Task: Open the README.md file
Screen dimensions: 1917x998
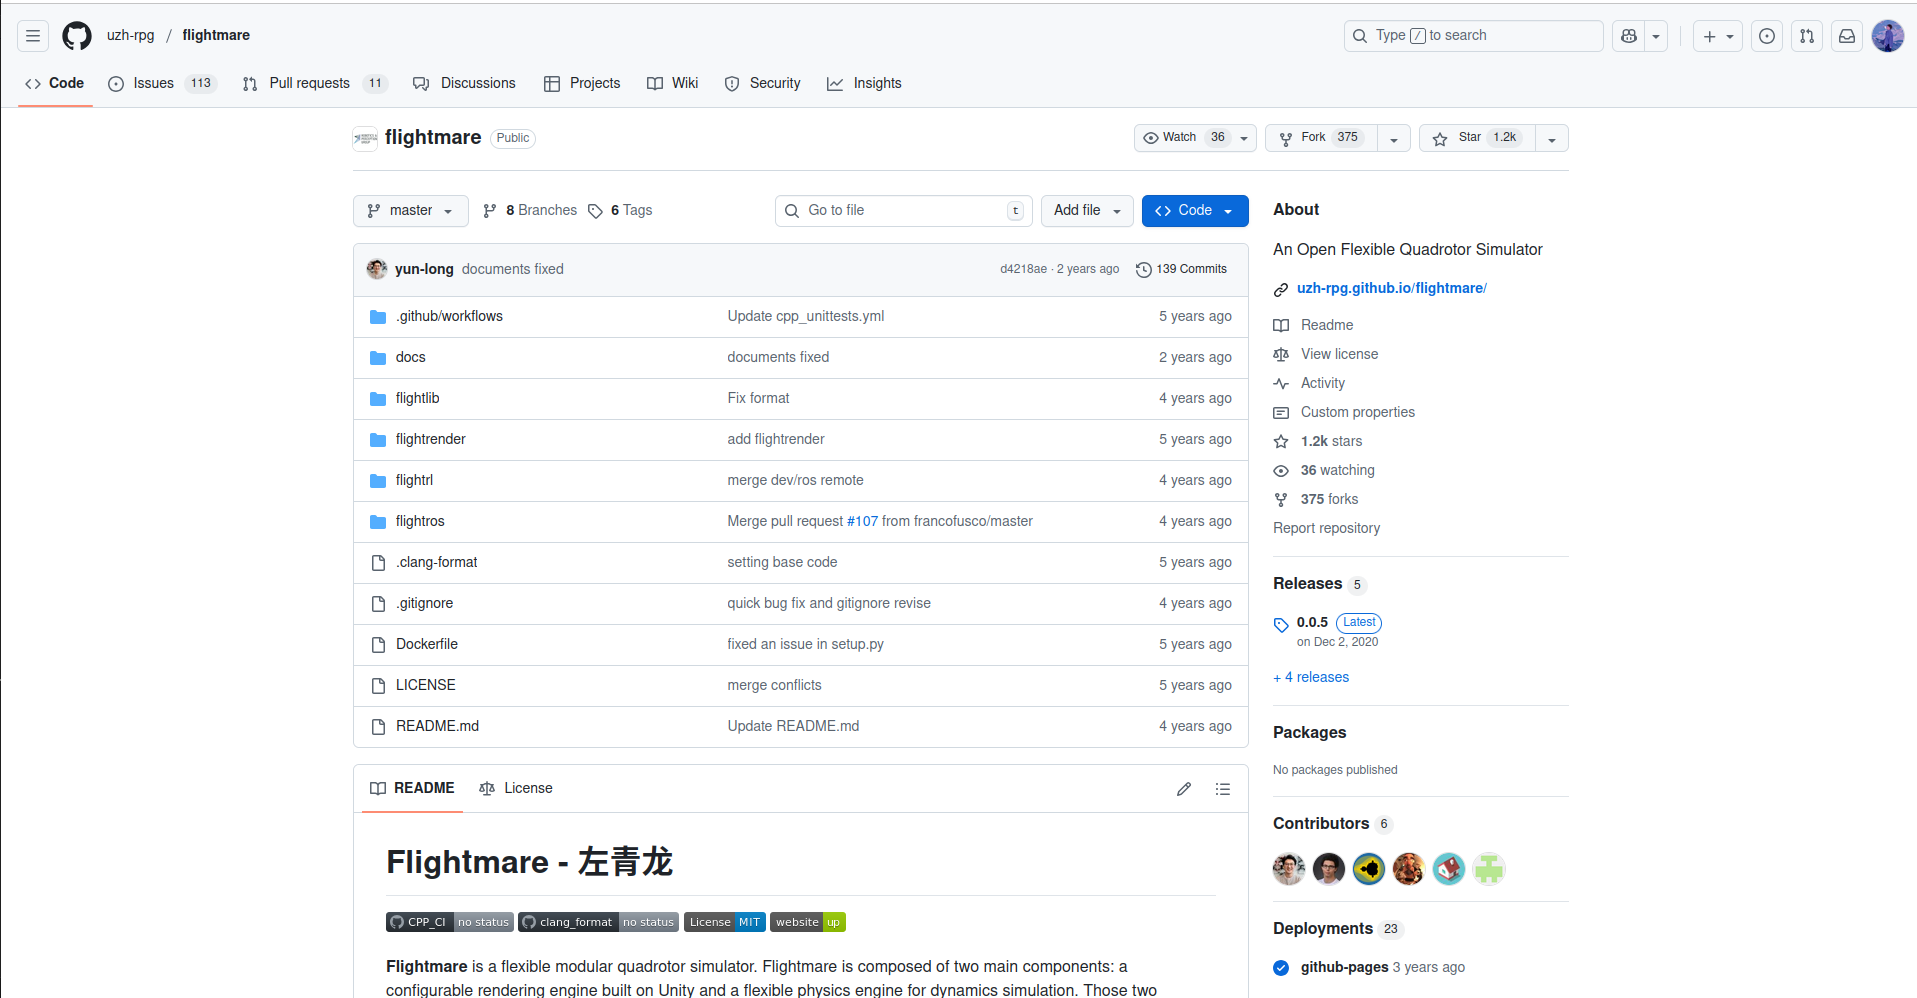Action: coord(437,726)
